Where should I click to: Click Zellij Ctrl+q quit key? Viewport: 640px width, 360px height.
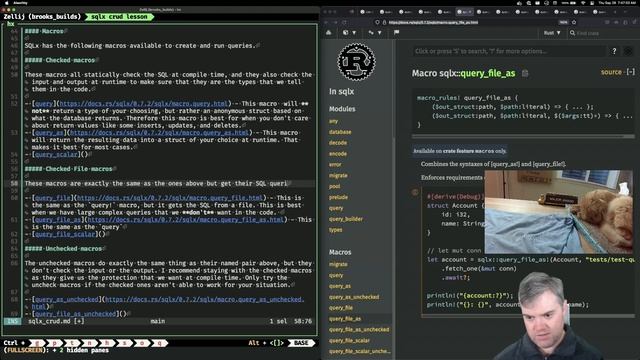pyautogui.click(x=160, y=343)
